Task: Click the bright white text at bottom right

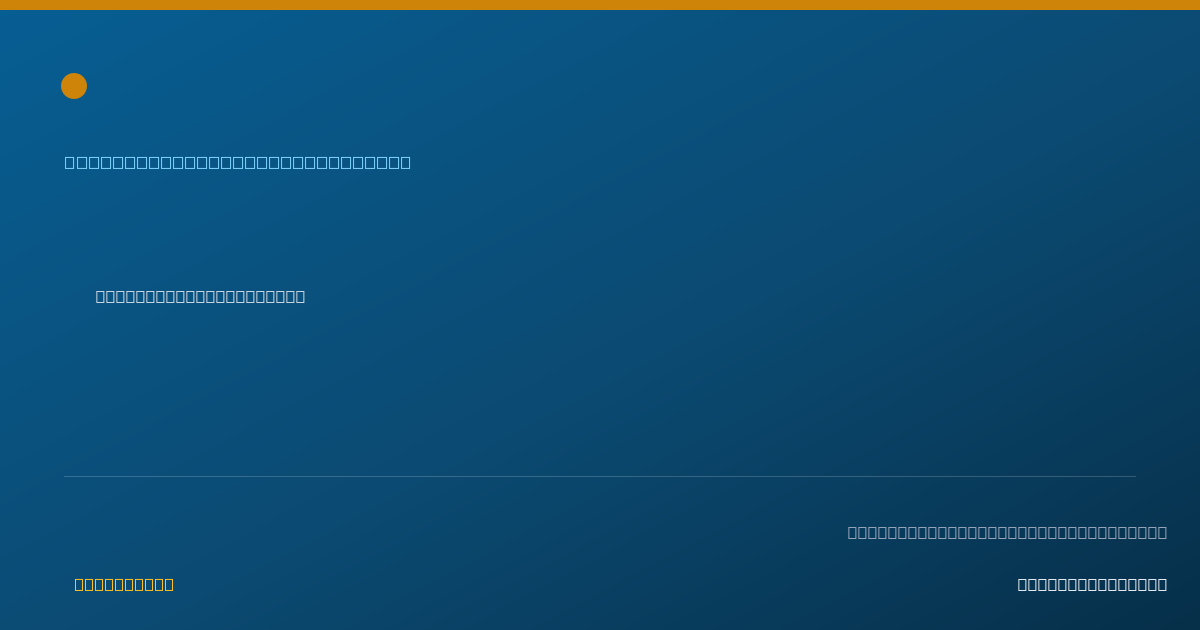Action: [1092, 584]
